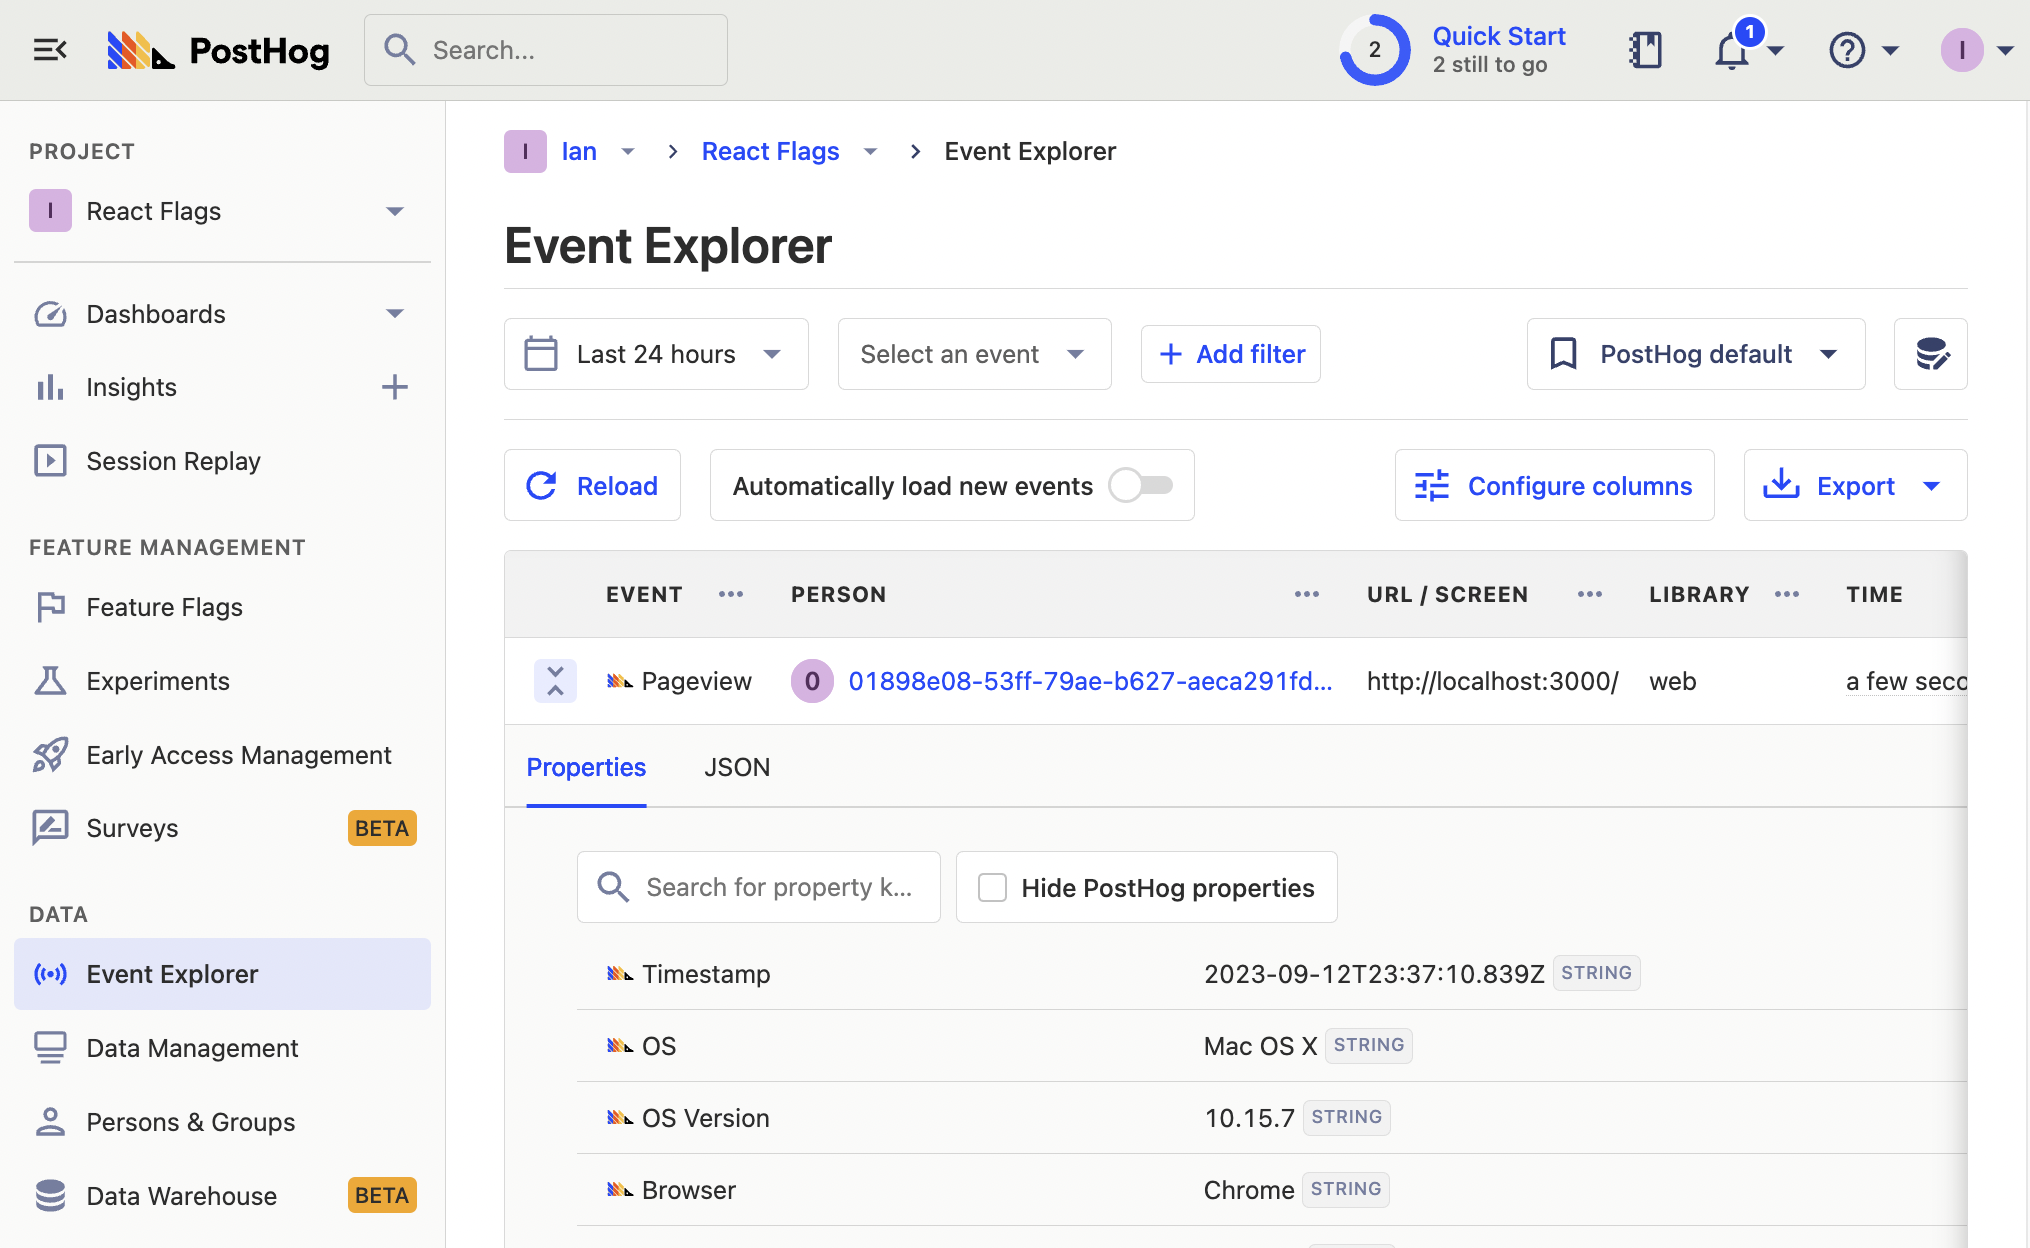Open Configure columns
The image size is (2030, 1248).
click(1553, 485)
